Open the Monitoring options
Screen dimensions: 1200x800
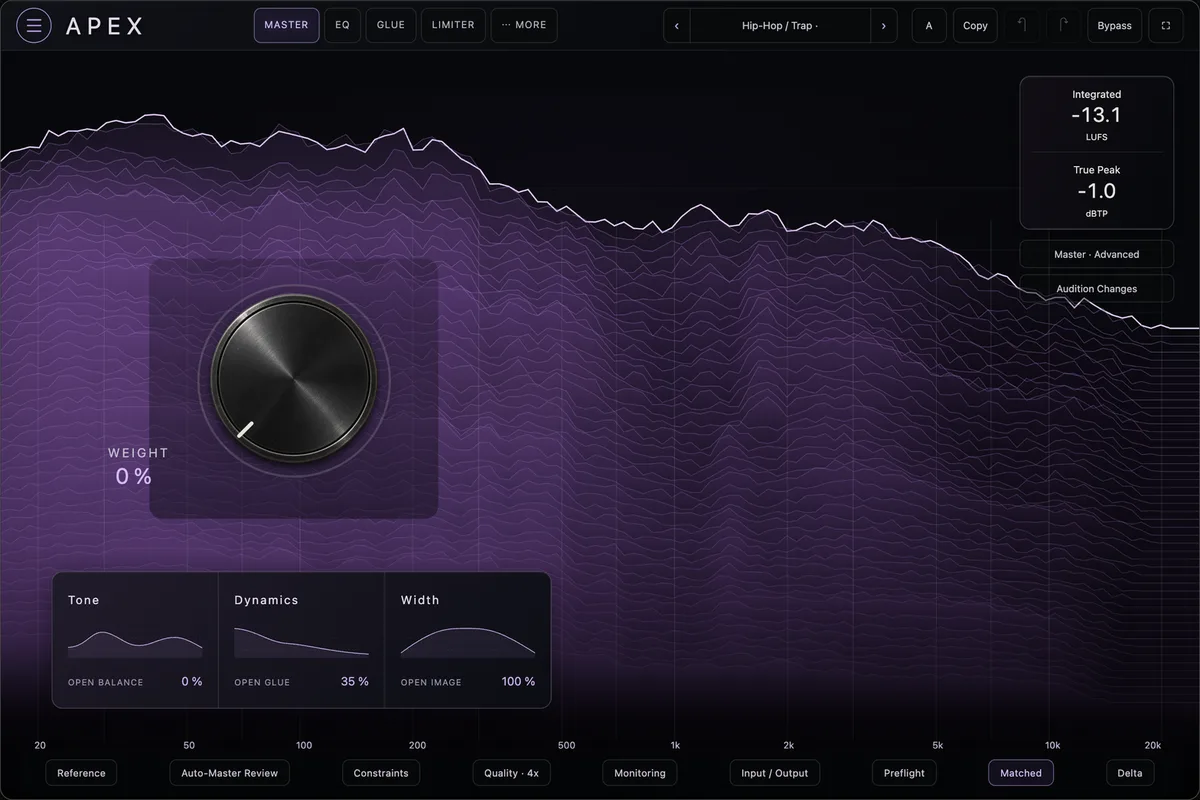(x=640, y=773)
